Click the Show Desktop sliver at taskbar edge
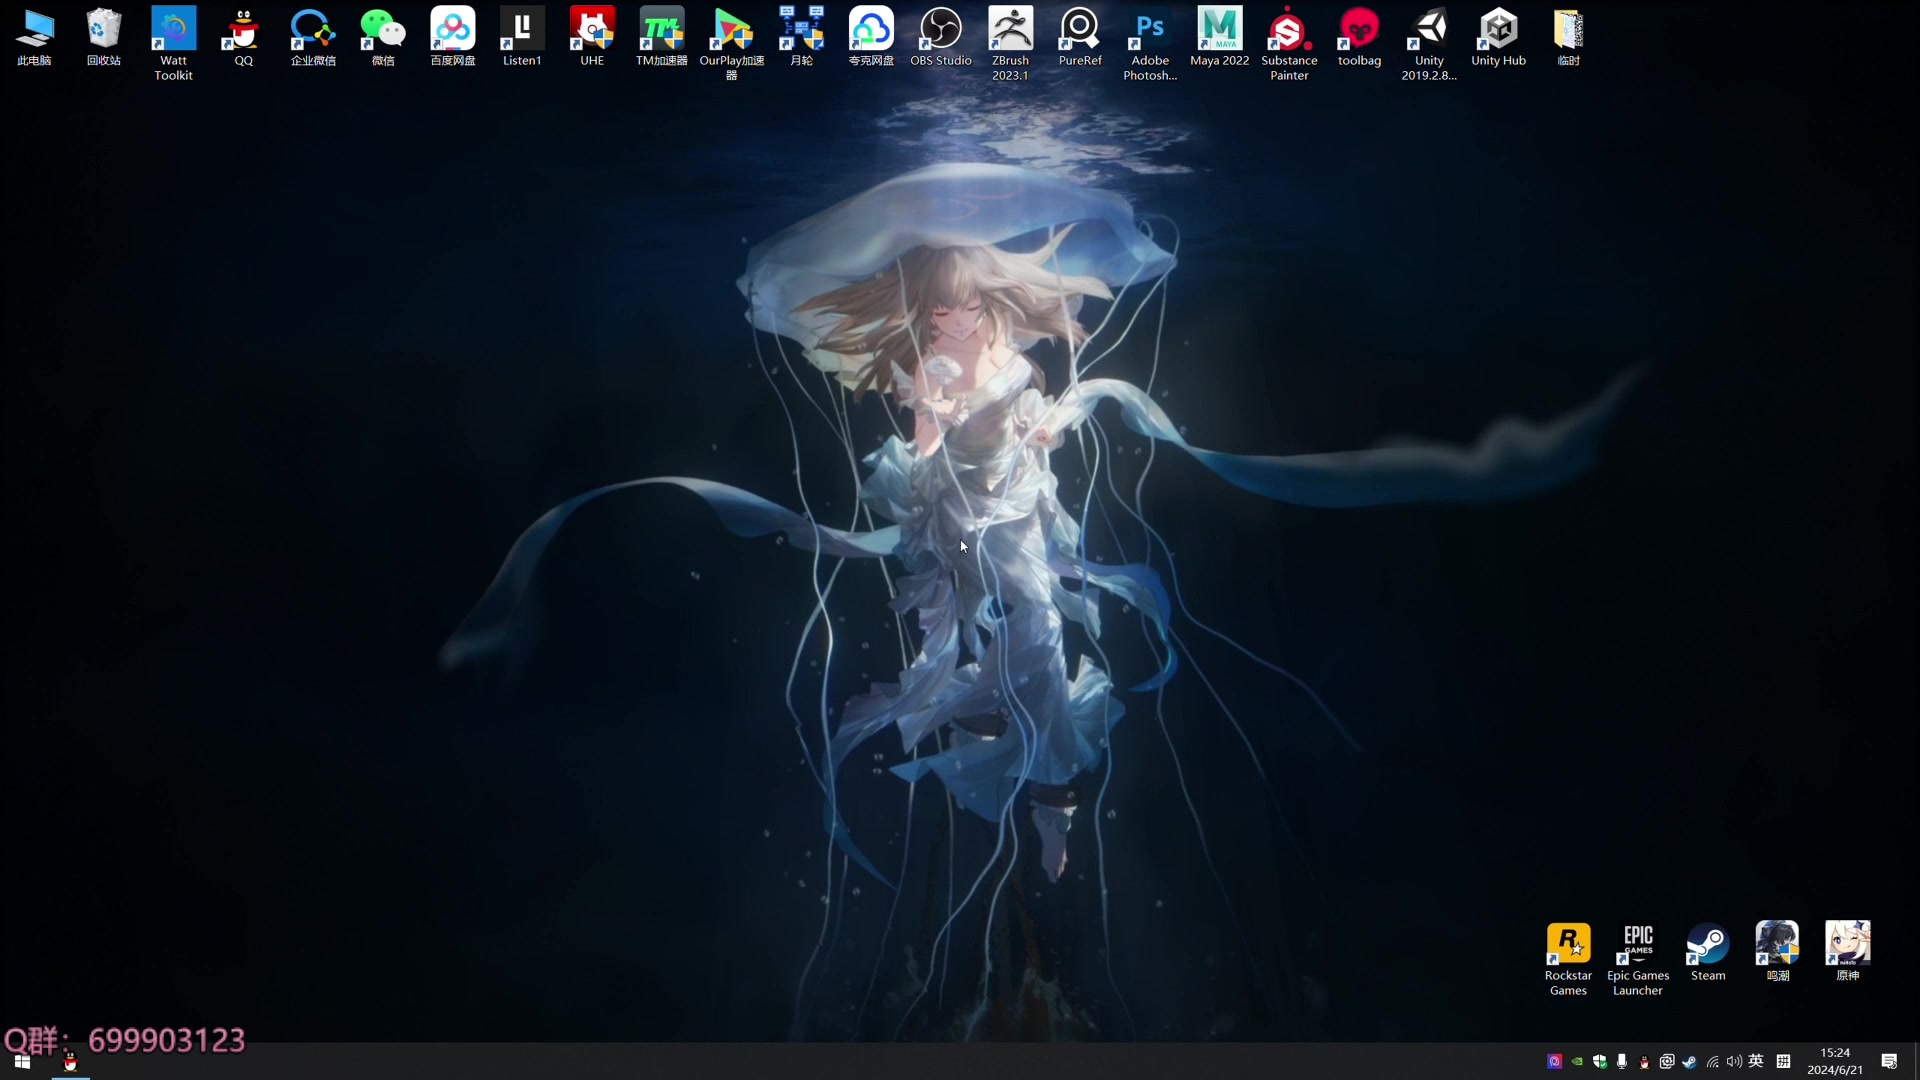Image resolution: width=1920 pixels, height=1080 pixels. pos(1916,1062)
